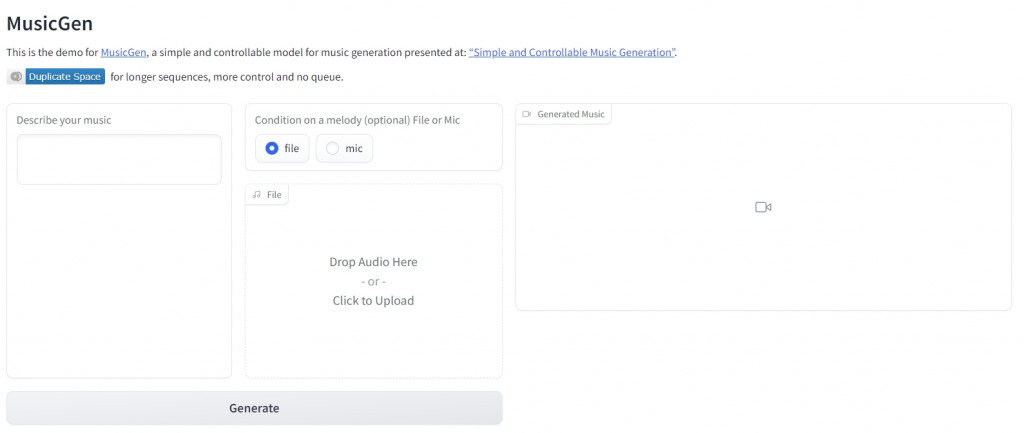The image size is (1024, 433).
Task: Click the Condition on a melody label
Action: point(357,120)
